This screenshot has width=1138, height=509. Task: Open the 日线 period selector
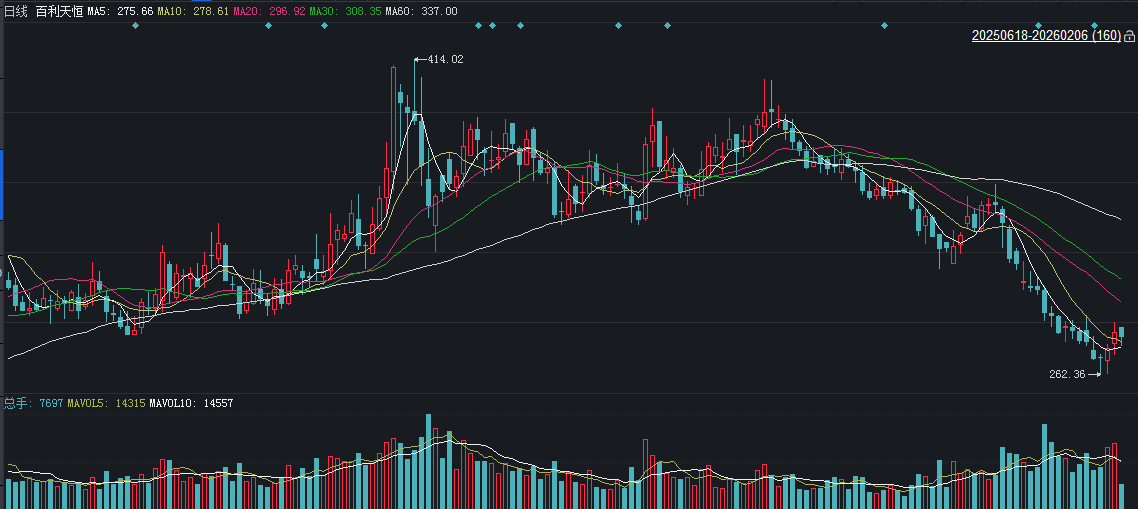16,11
